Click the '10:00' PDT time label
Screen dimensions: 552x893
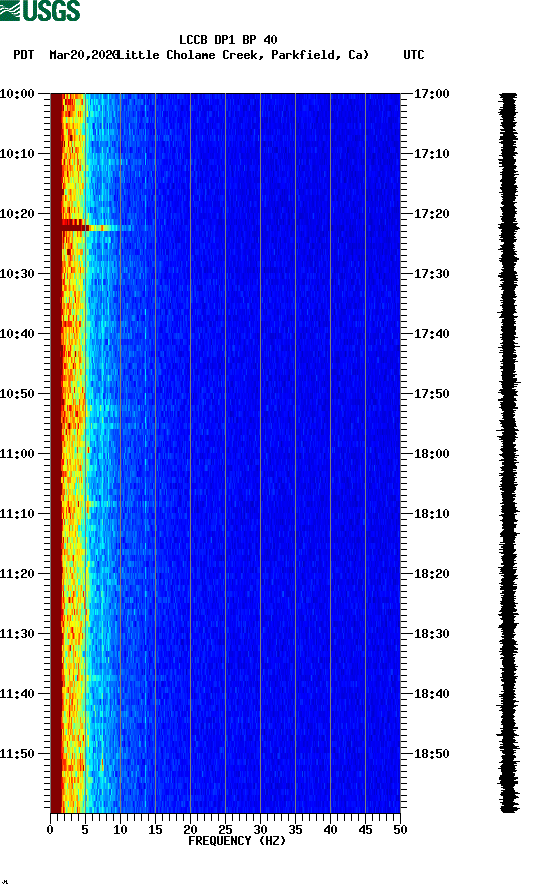click(x=17, y=93)
